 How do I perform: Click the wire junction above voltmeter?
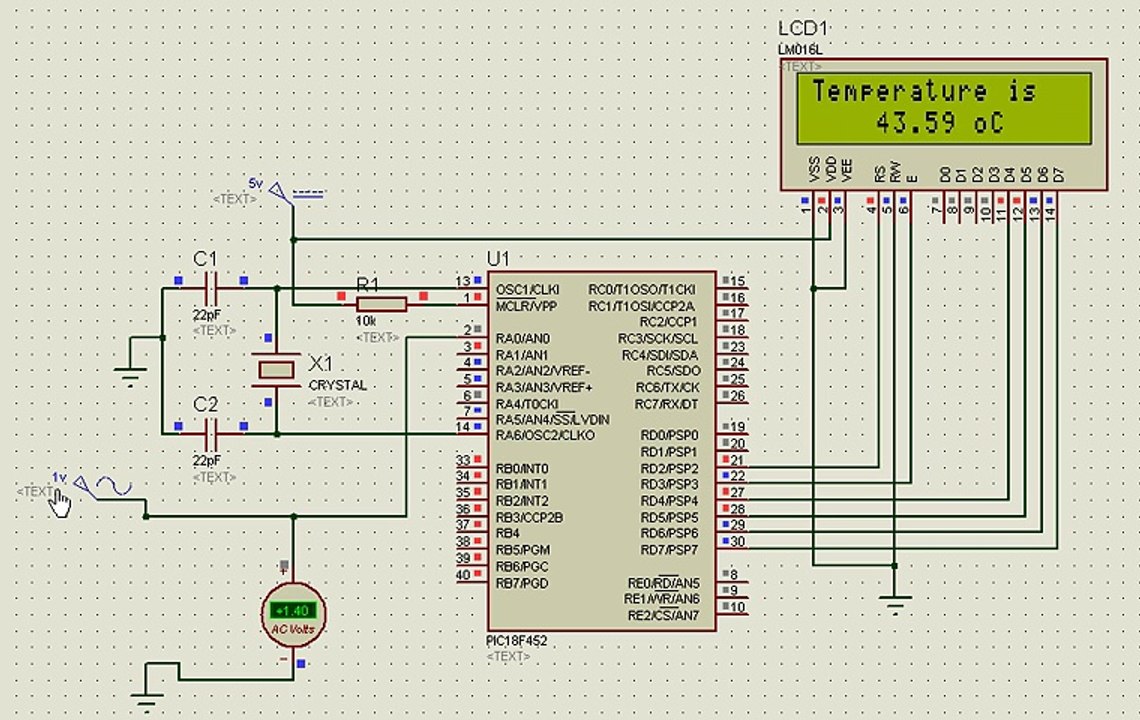click(294, 516)
